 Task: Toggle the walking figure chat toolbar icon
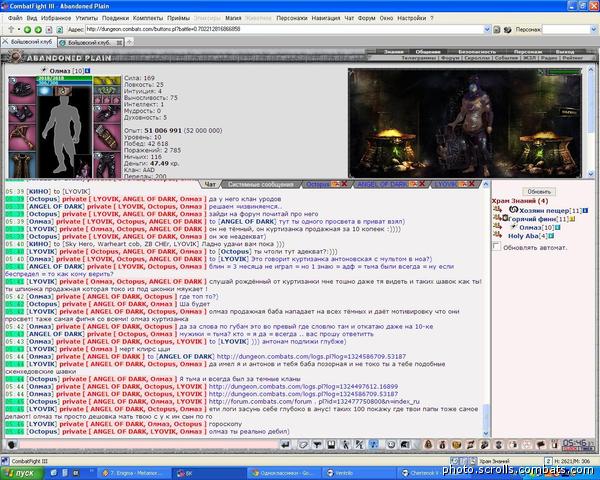click(346, 444)
